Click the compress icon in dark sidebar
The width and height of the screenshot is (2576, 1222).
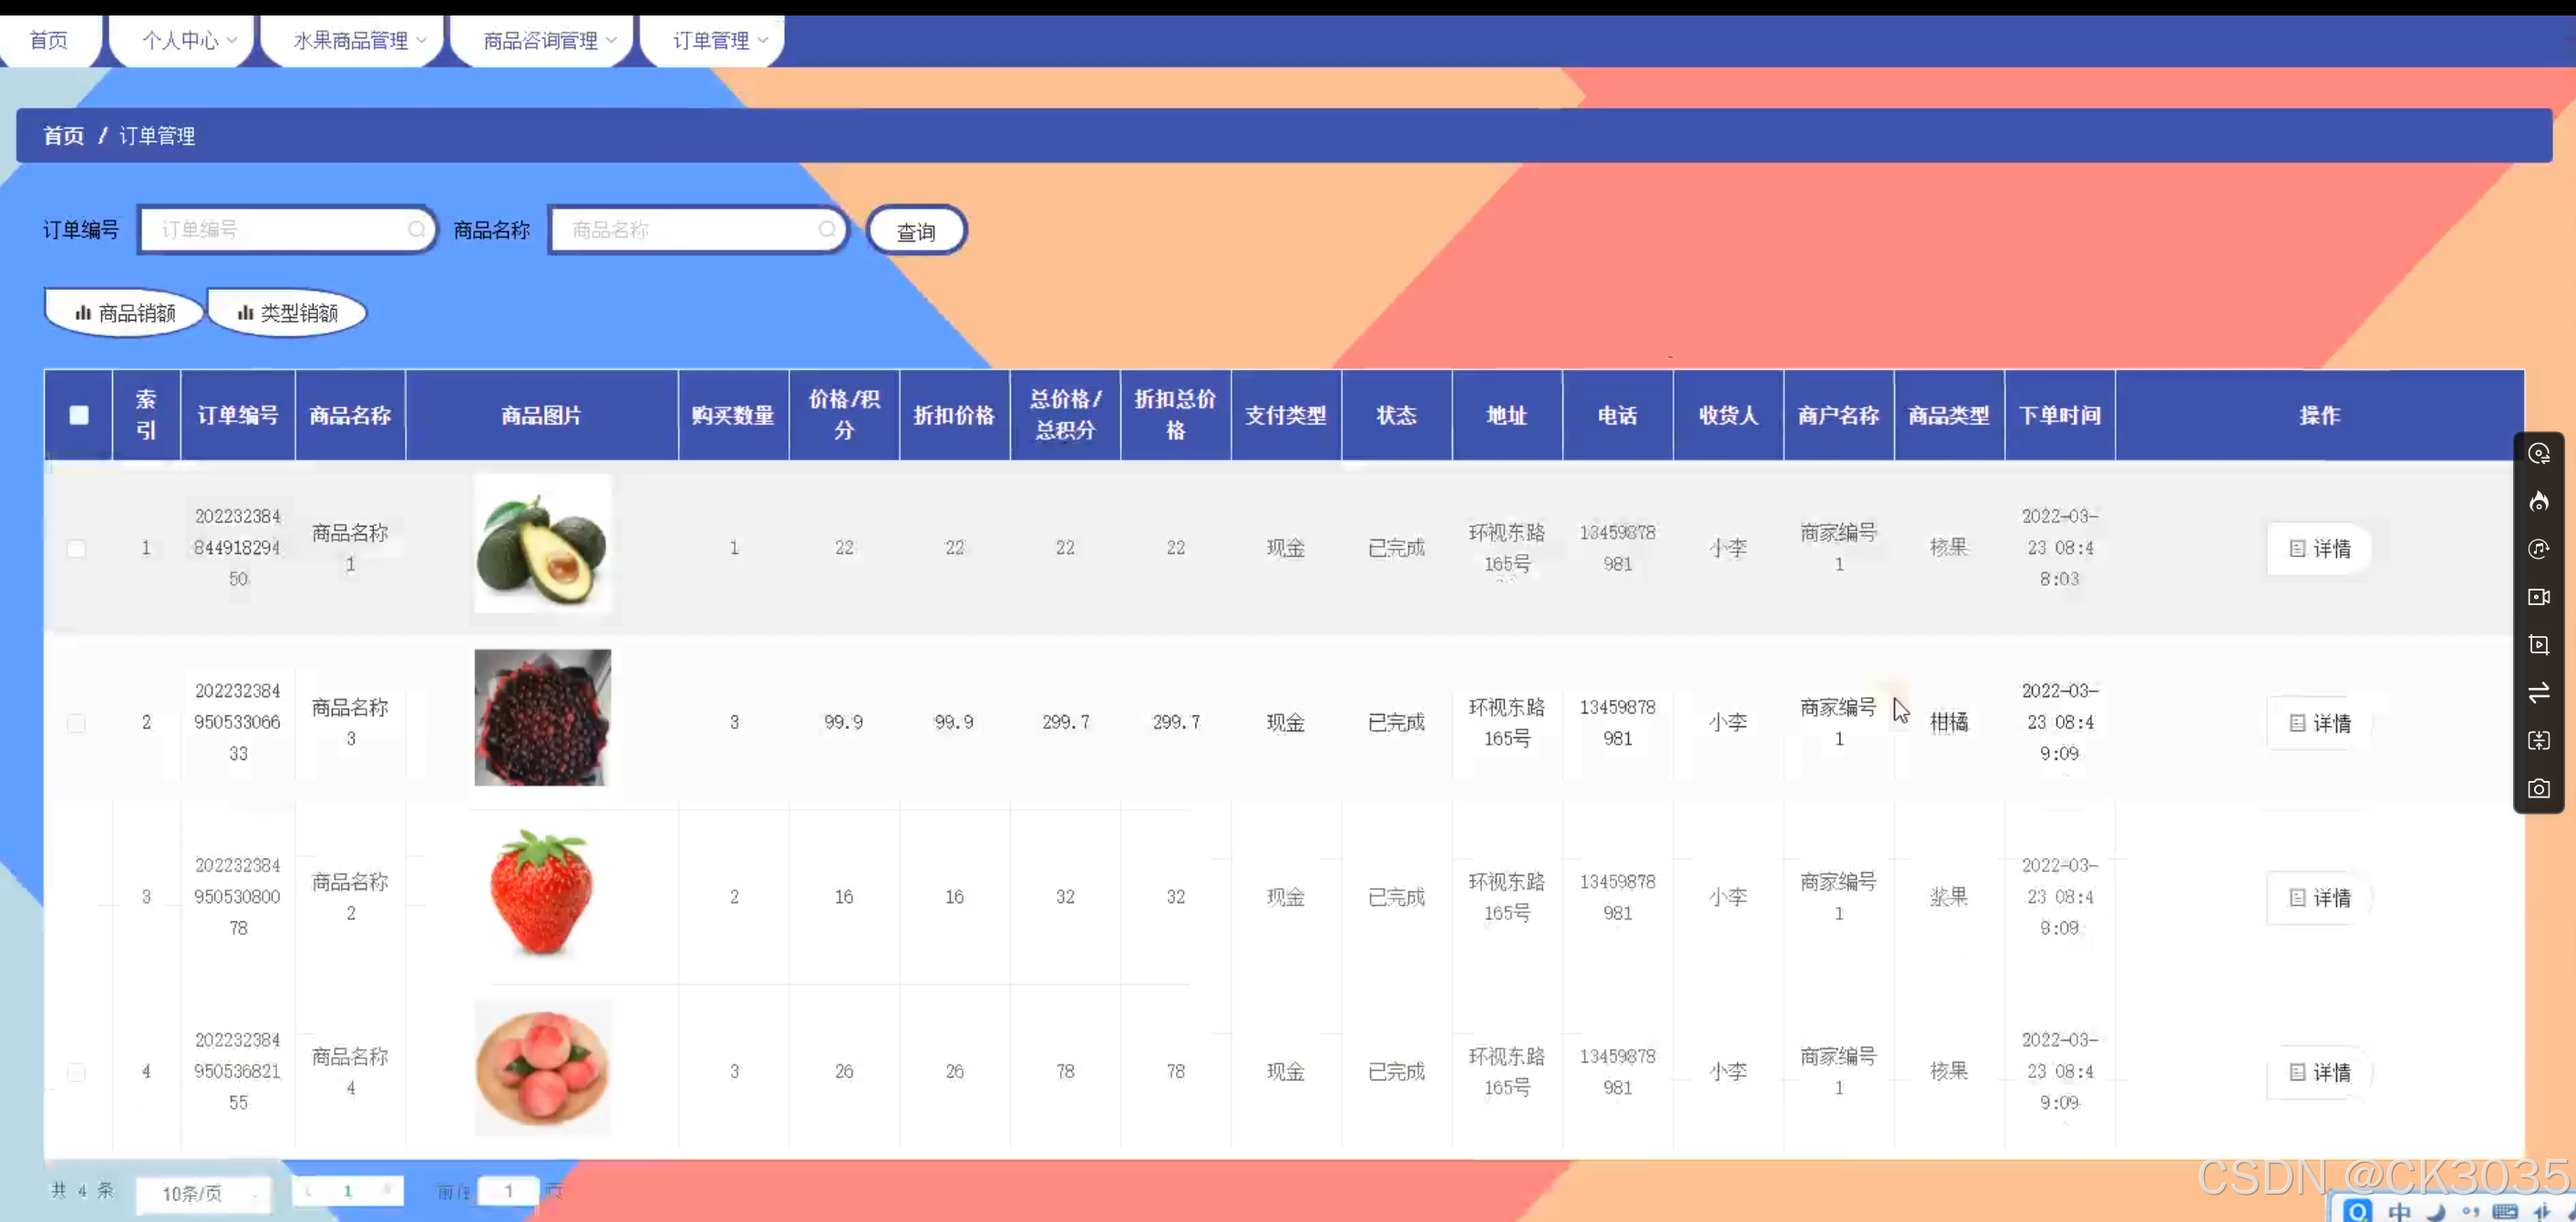[x=2538, y=741]
